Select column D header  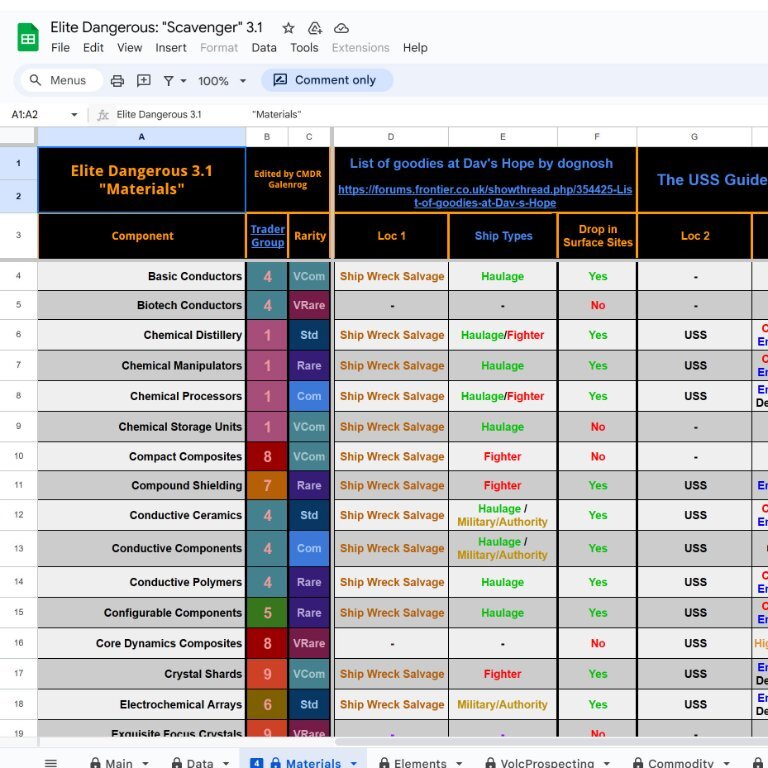click(390, 136)
